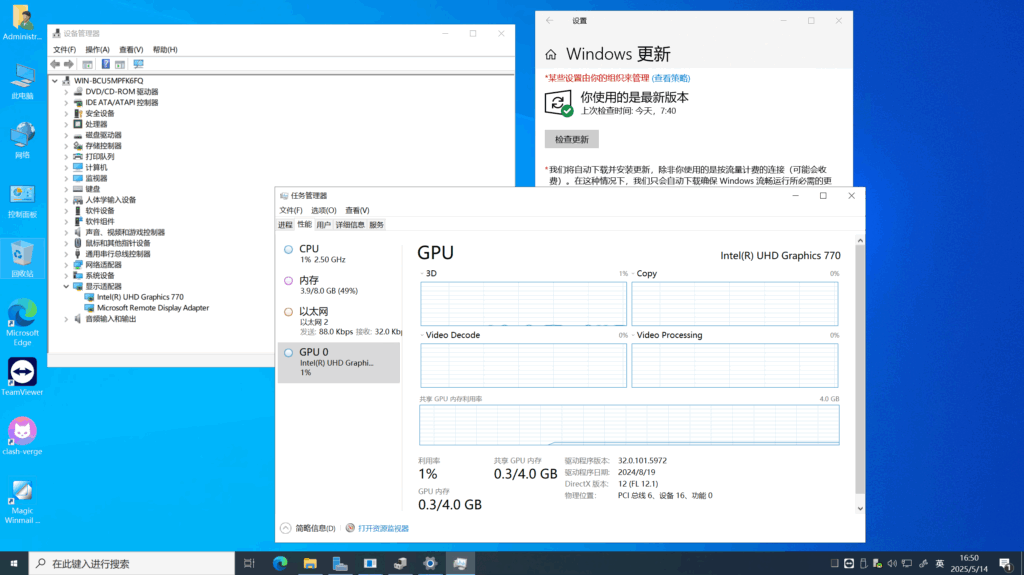Image resolution: width=1024 pixels, height=575 pixels.
Task: Select the Administrator folder desktop icon
Action: pyautogui.click(x=22, y=22)
